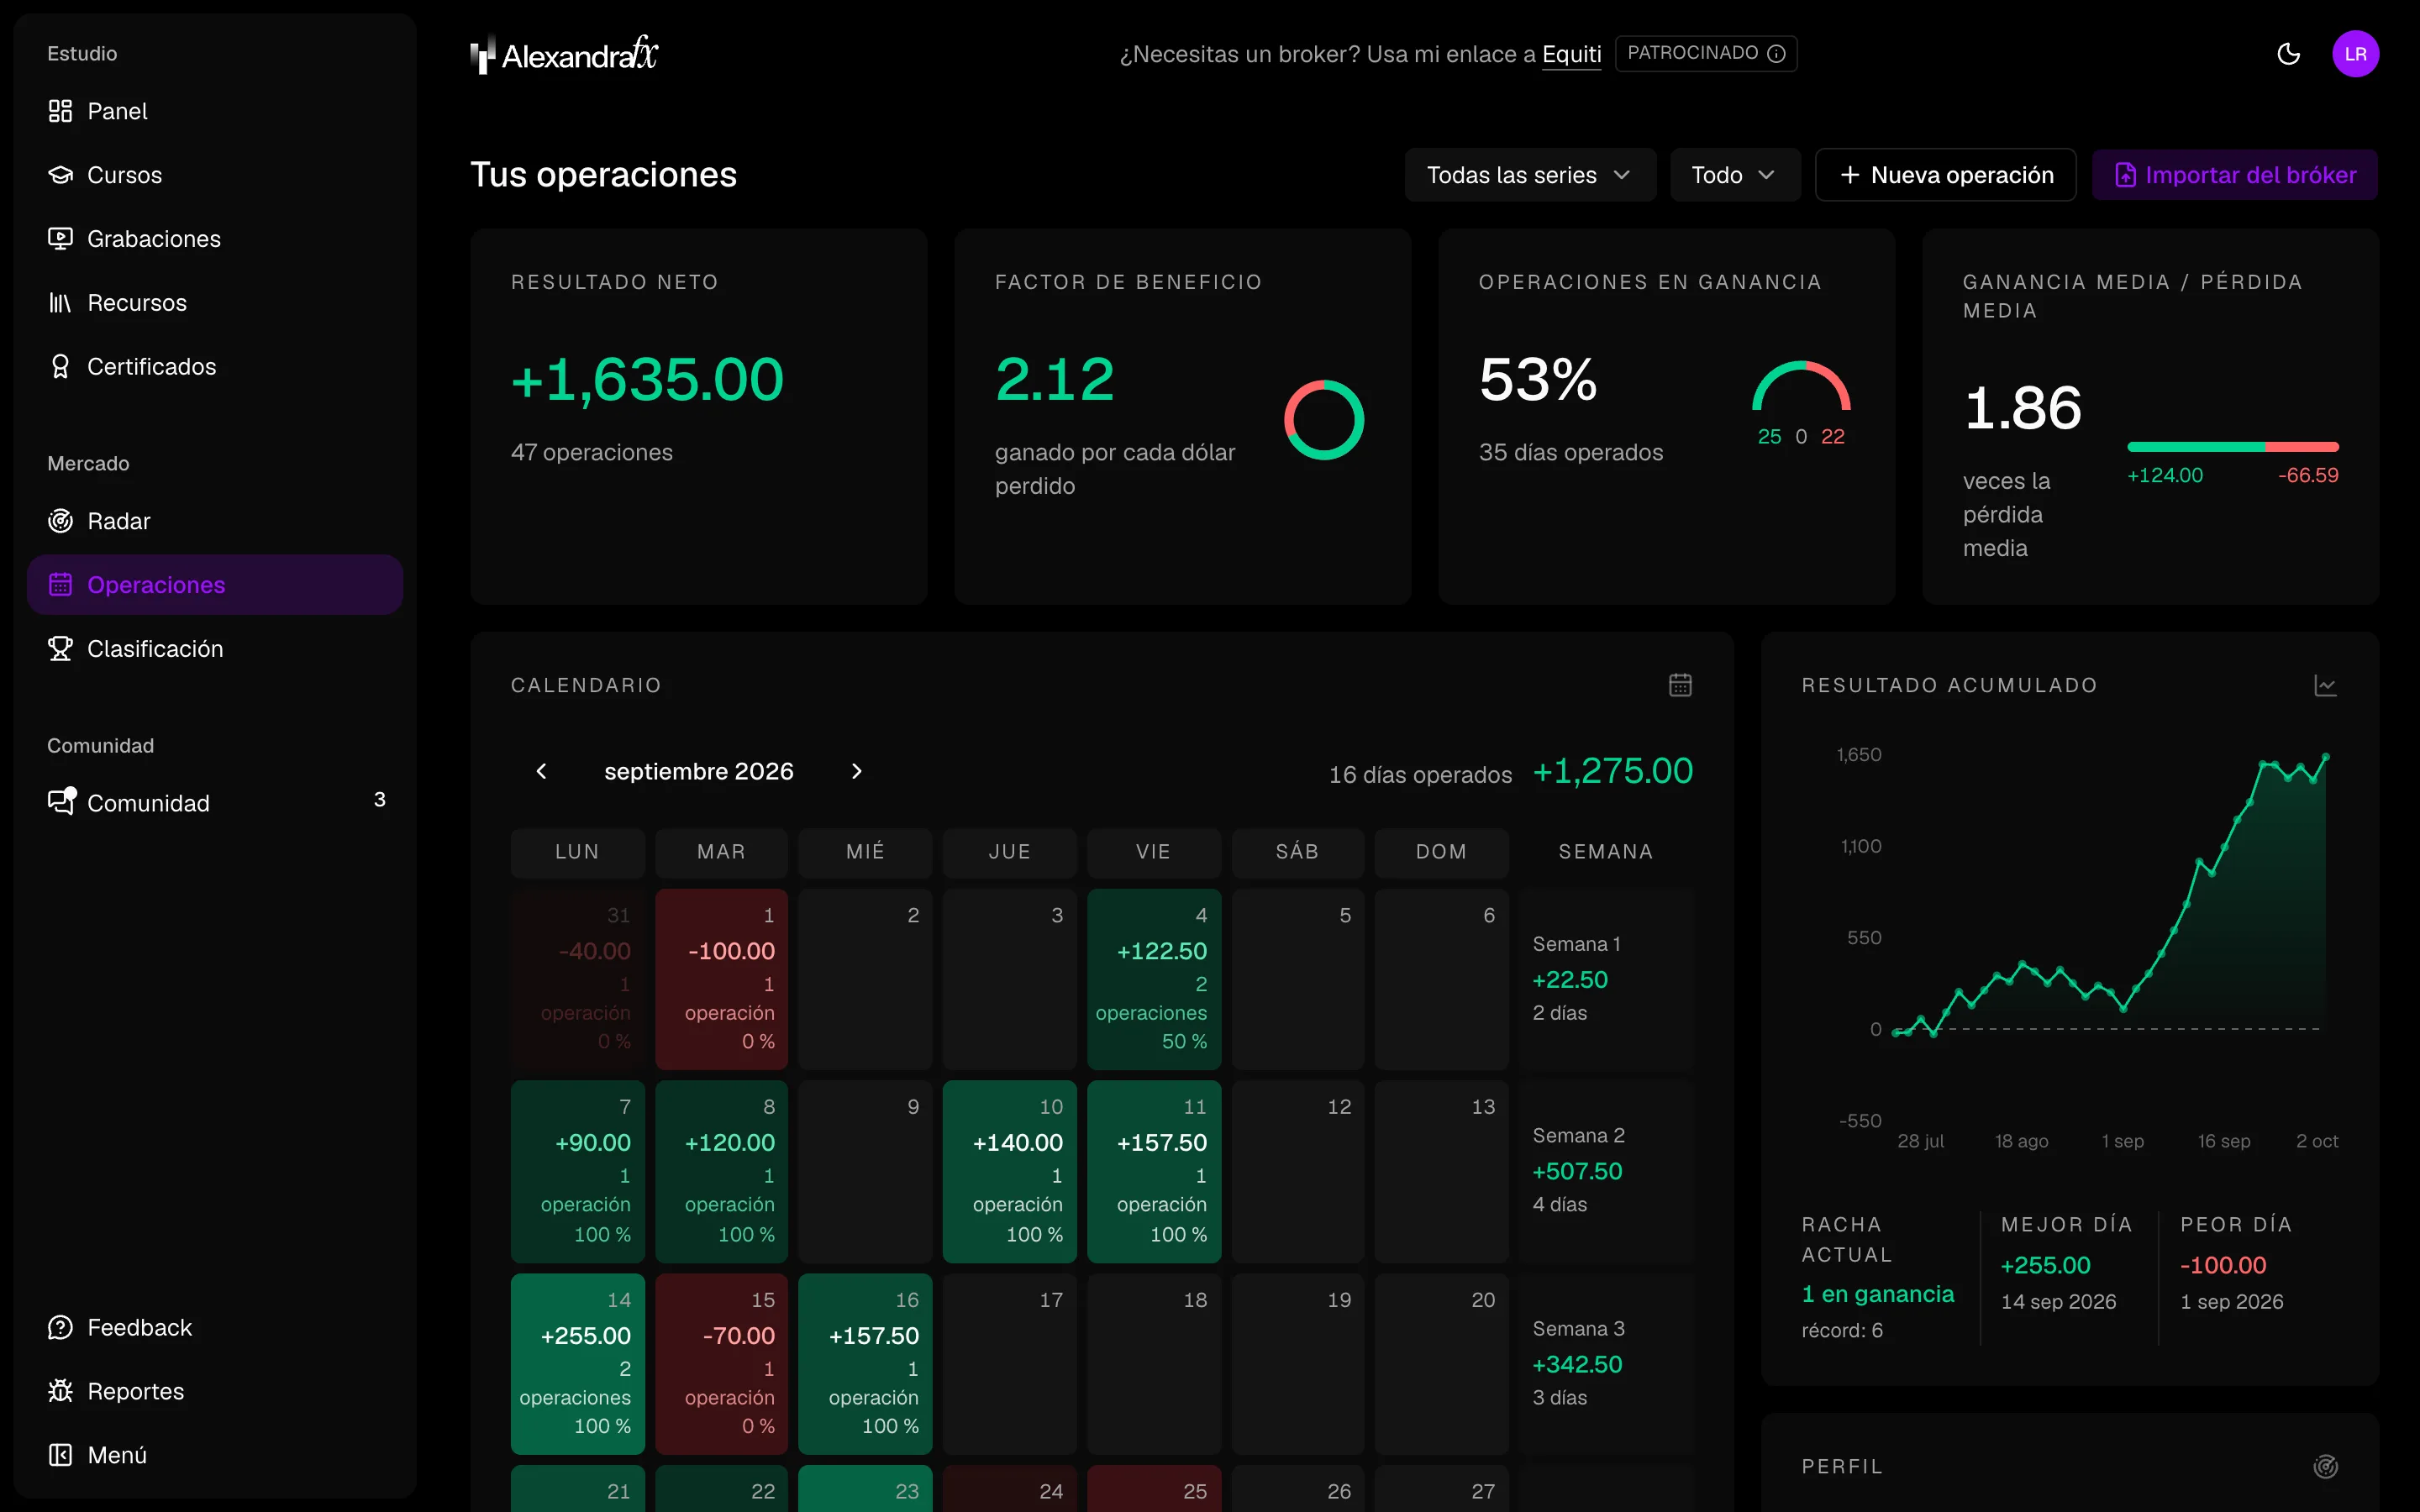Screen dimensions: 2420x1512
Task: Go to previous month chevron
Action: (542, 771)
